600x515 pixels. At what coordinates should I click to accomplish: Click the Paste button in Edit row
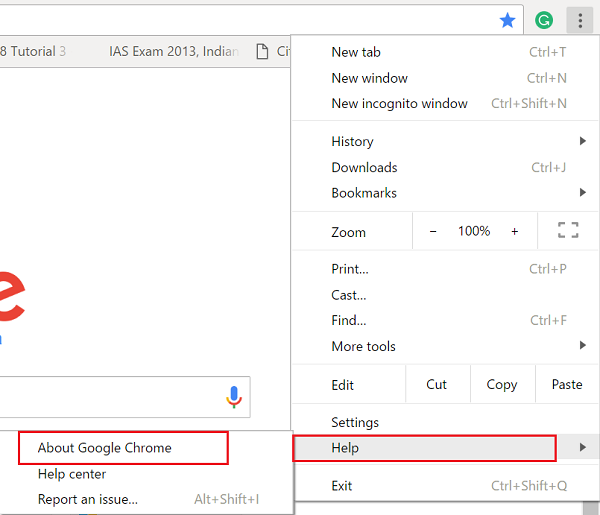click(567, 384)
